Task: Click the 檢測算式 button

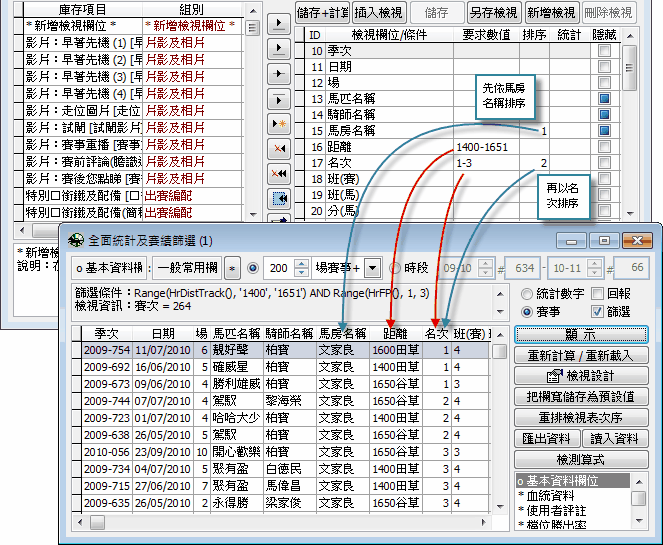Action: (581, 459)
